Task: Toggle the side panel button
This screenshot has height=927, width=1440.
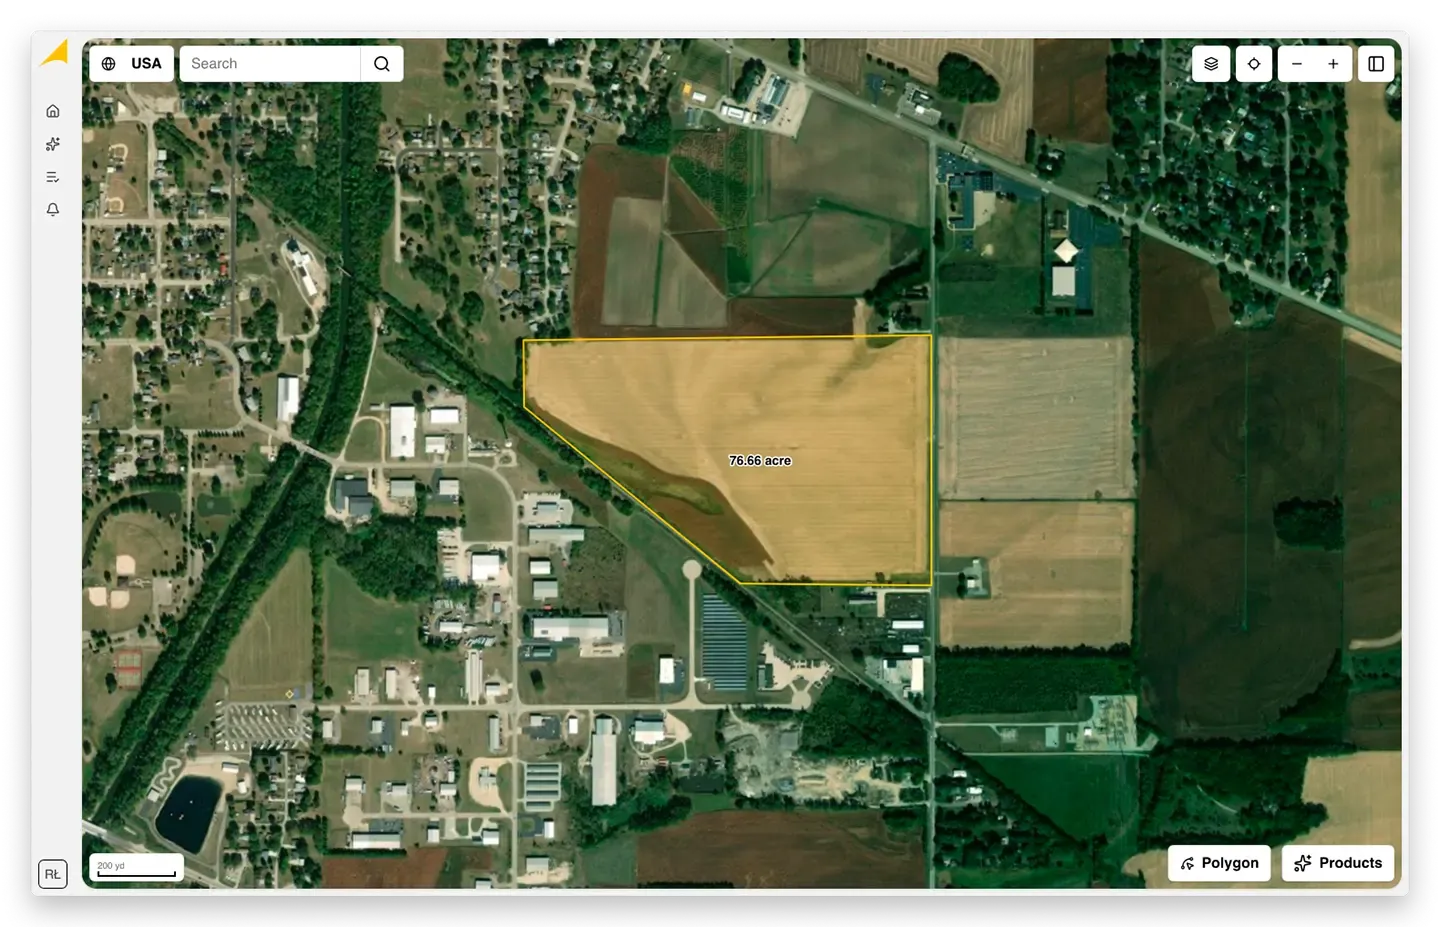Action: pyautogui.click(x=1376, y=63)
